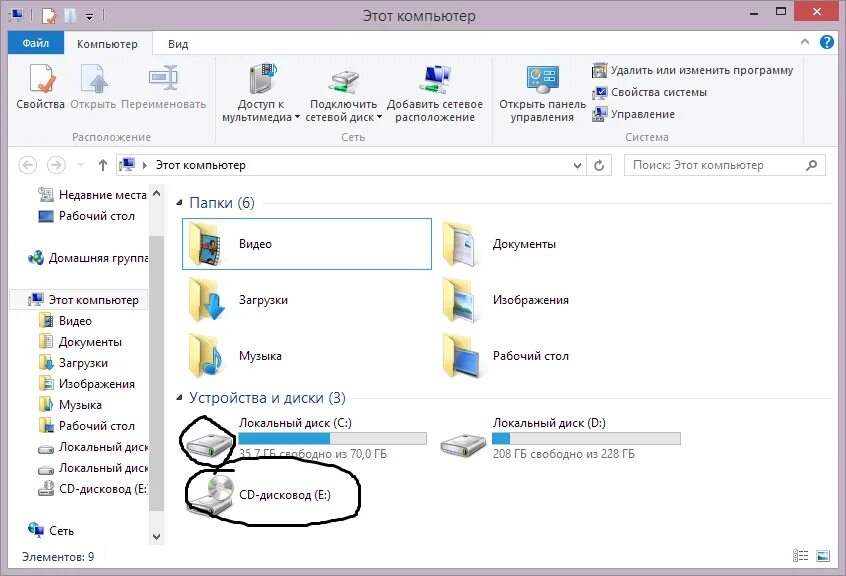The image size is (846, 576).
Task: Click Добавить сетевое расположение
Action: tap(435, 93)
